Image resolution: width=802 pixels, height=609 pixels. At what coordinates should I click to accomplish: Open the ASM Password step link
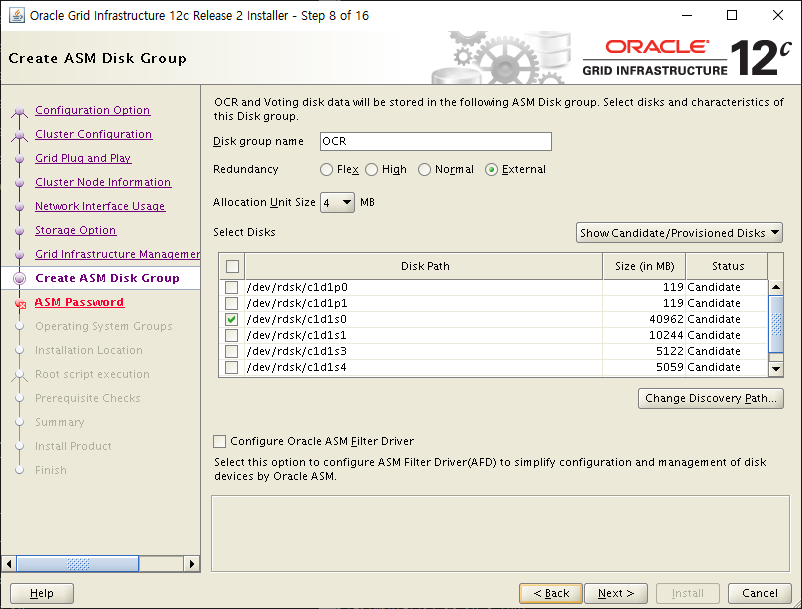point(79,302)
